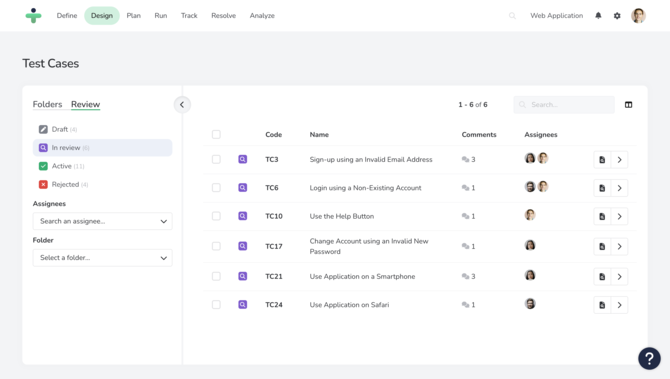The image size is (670, 379).
Task: Click comments bubble icon for TC21
Action: (465, 276)
